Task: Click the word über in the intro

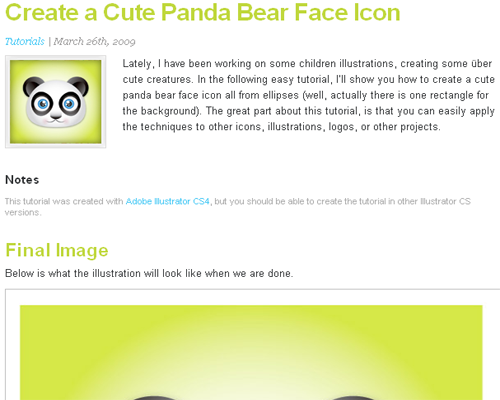Action: (481, 63)
